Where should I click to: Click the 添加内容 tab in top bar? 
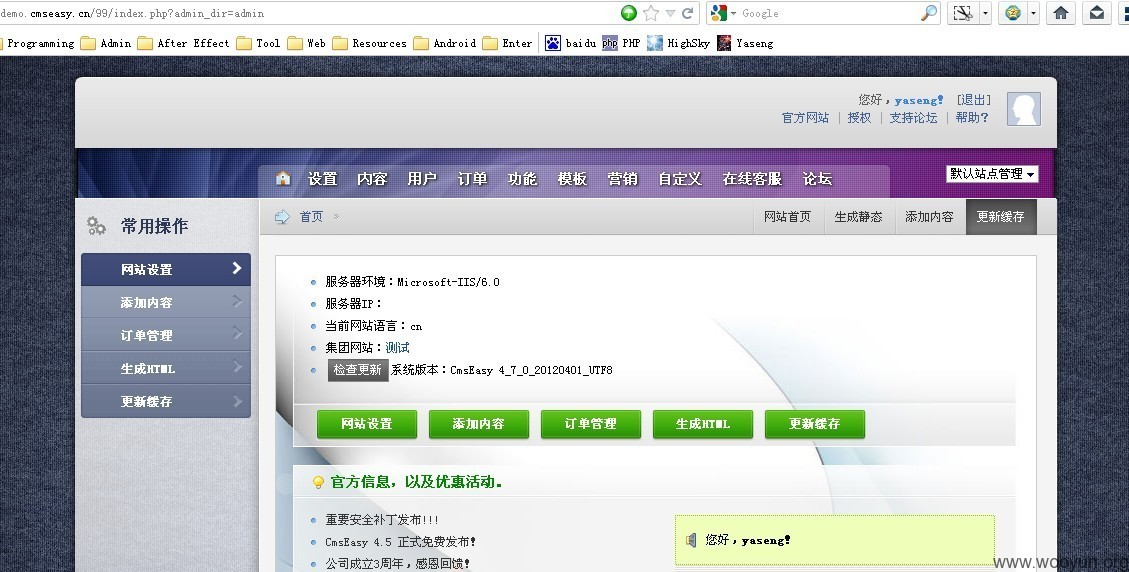pyautogui.click(x=929, y=216)
